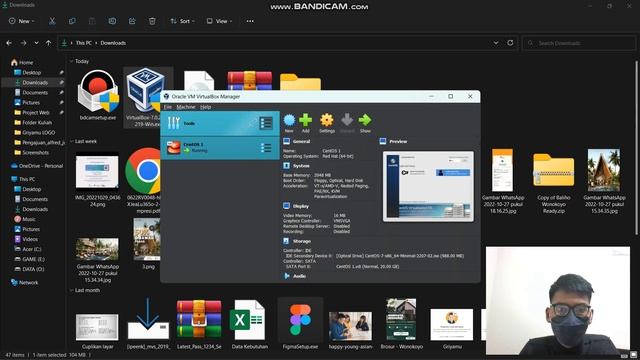Viewport: 640px width, 360px height.
Task: Open File menu in VirtualBox
Action: pos(168,107)
